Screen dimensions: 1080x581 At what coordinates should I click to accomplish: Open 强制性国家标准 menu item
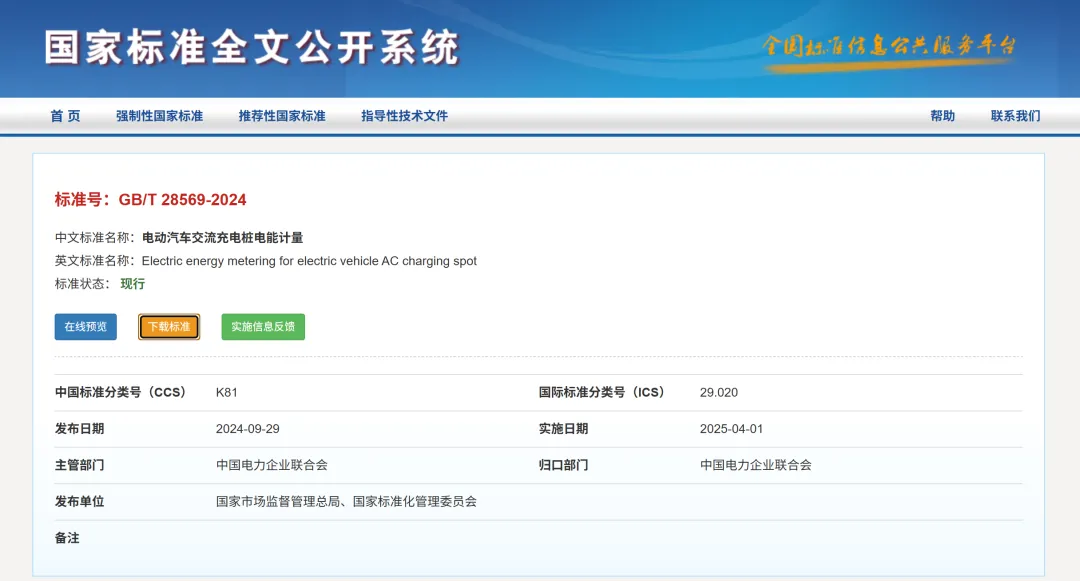click(x=159, y=116)
